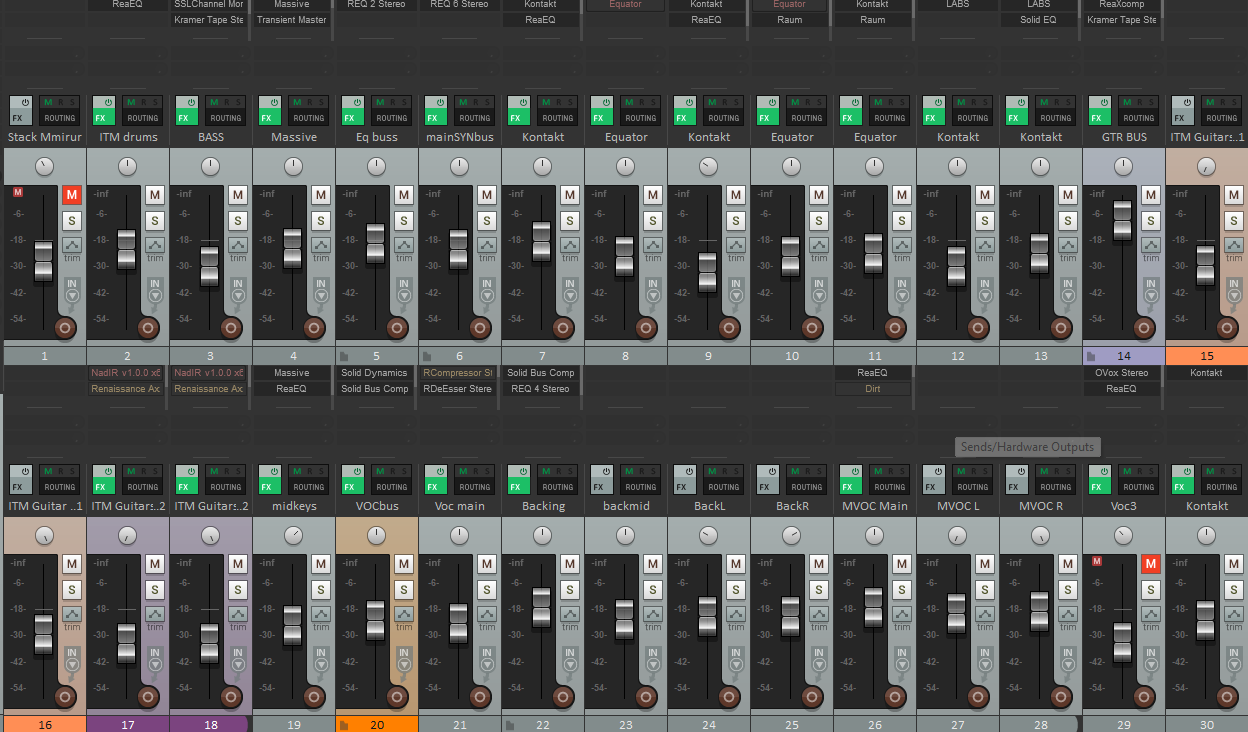Arm the BackL track for recording
This screenshot has height=732, width=1248.
[730, 696]
